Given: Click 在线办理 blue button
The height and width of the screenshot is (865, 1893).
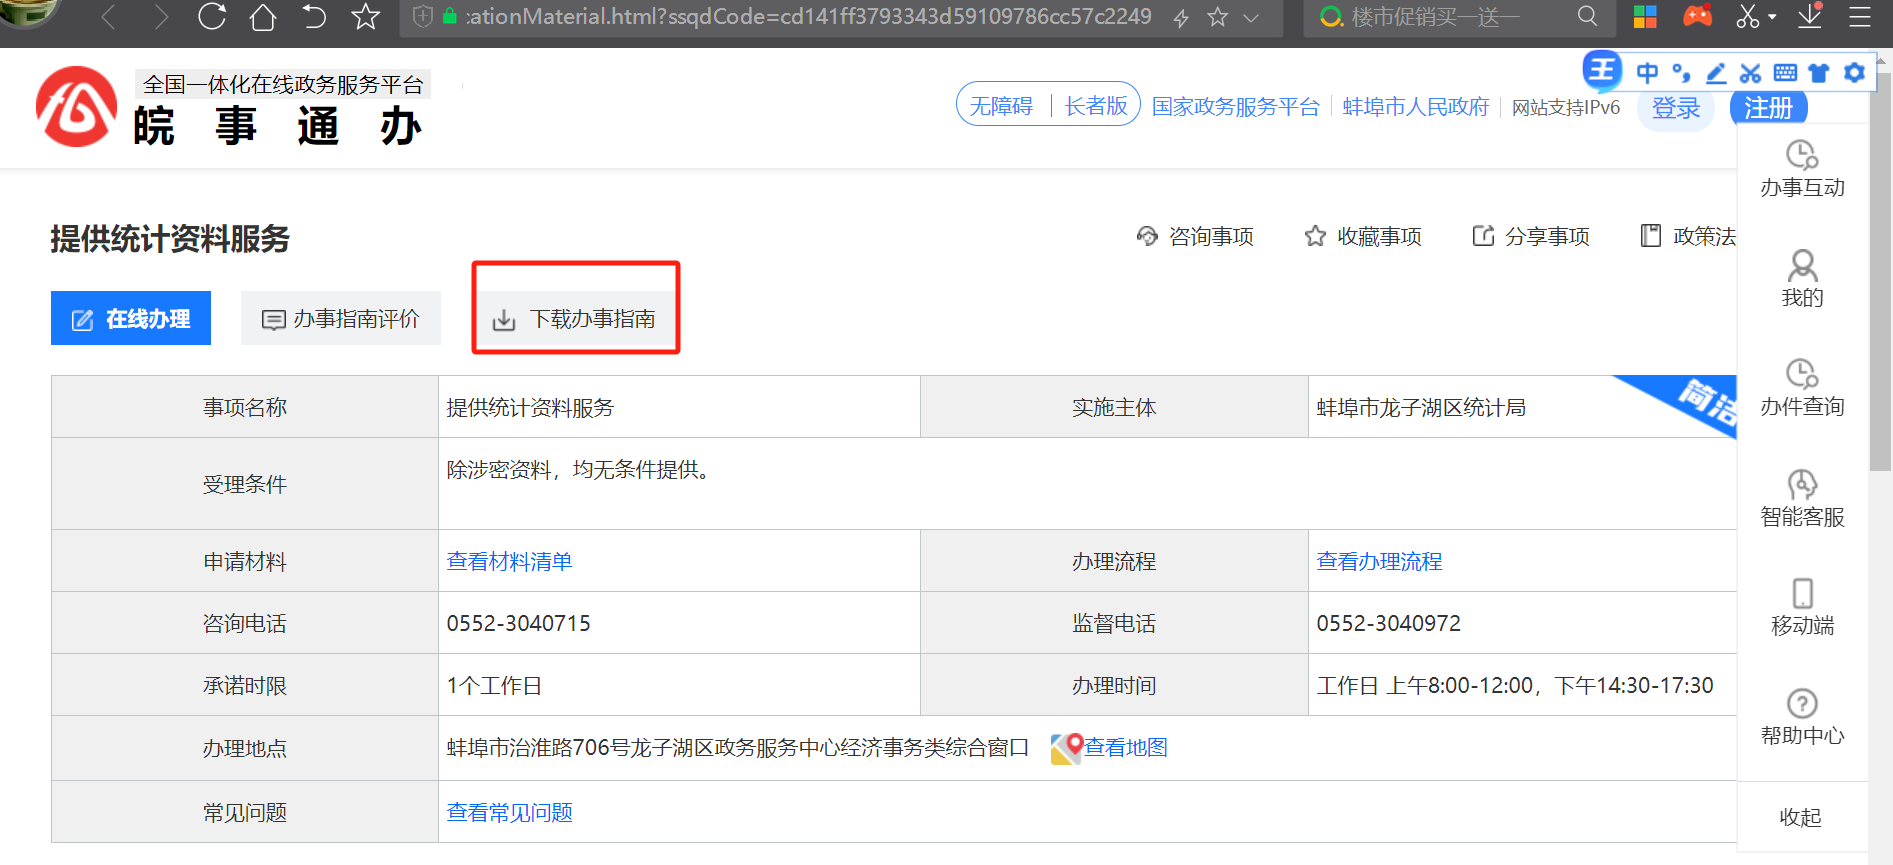Looking at the screenshot, I should point(131,318).
